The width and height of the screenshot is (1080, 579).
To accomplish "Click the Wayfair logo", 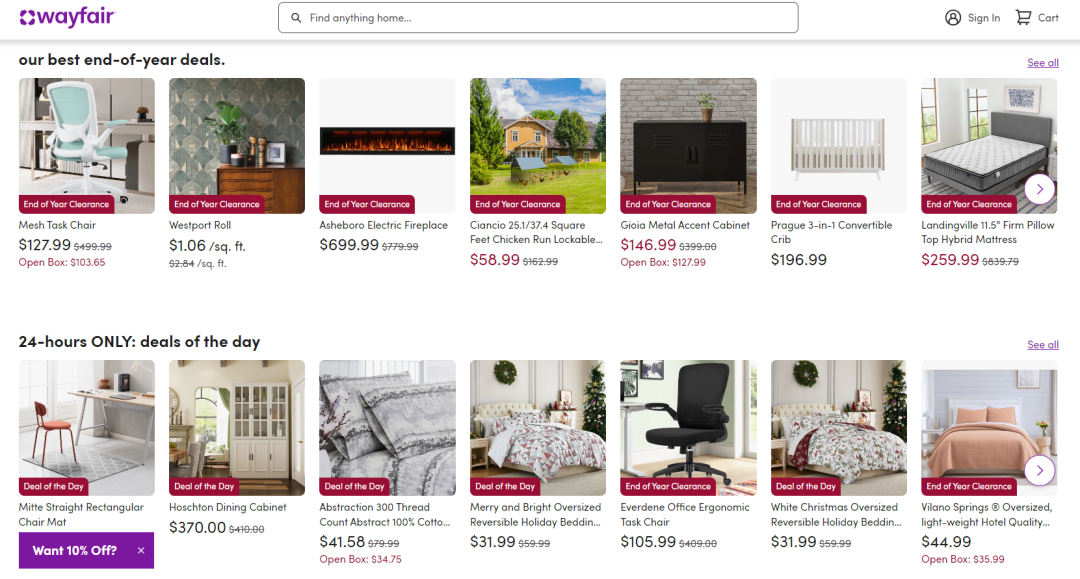I will (x=67, y=17).
